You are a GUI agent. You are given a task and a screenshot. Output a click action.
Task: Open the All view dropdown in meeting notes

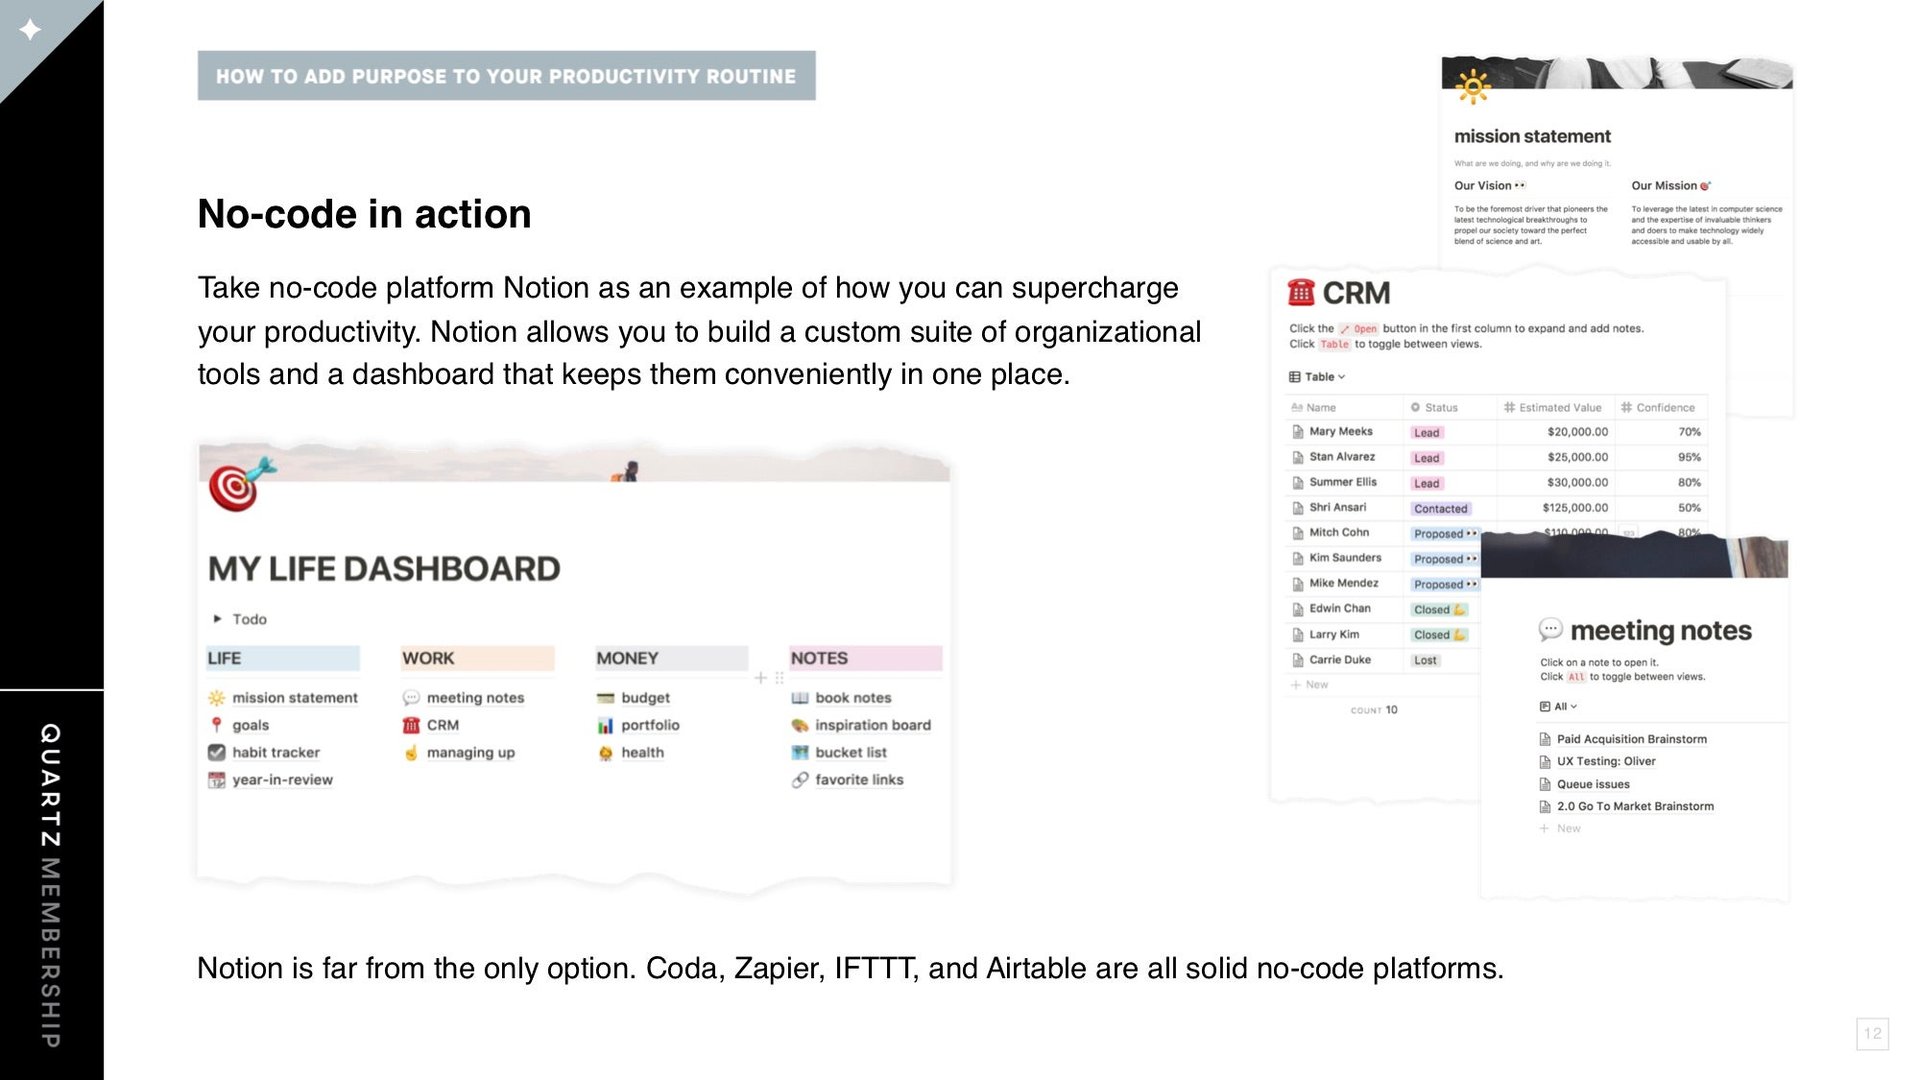(x=1559, y=706)
